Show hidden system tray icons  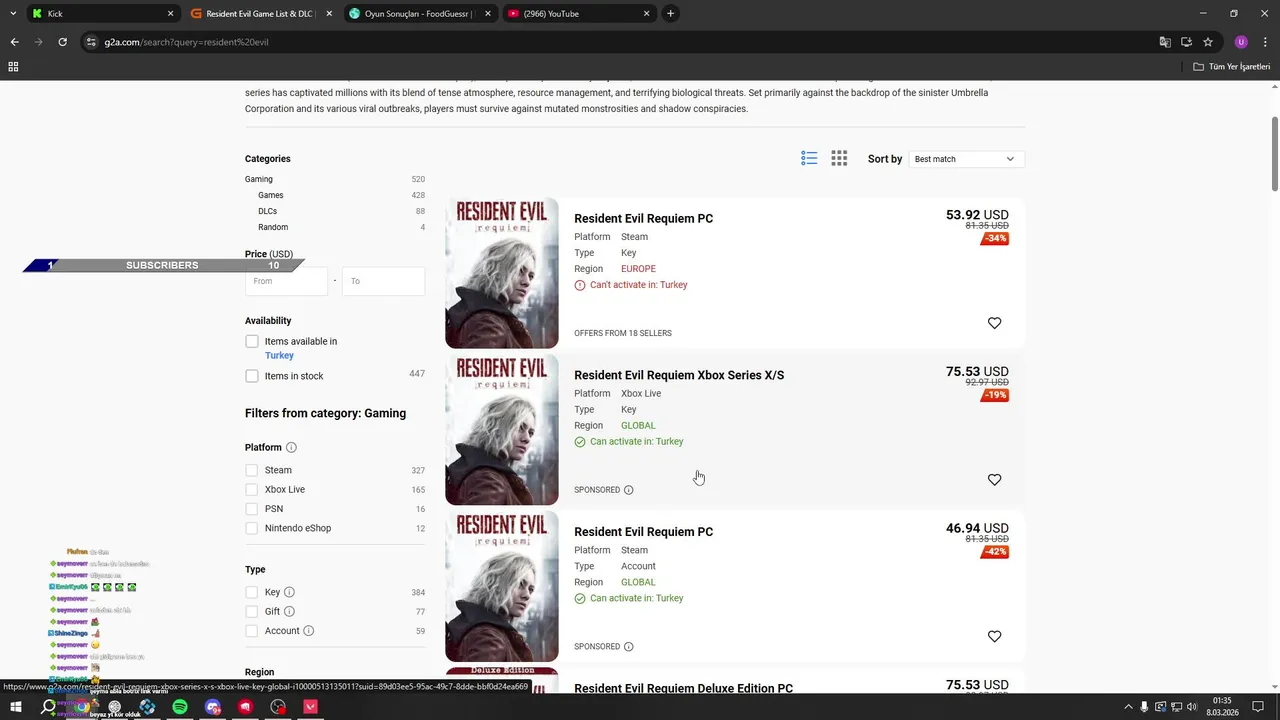click(1129, 707)
